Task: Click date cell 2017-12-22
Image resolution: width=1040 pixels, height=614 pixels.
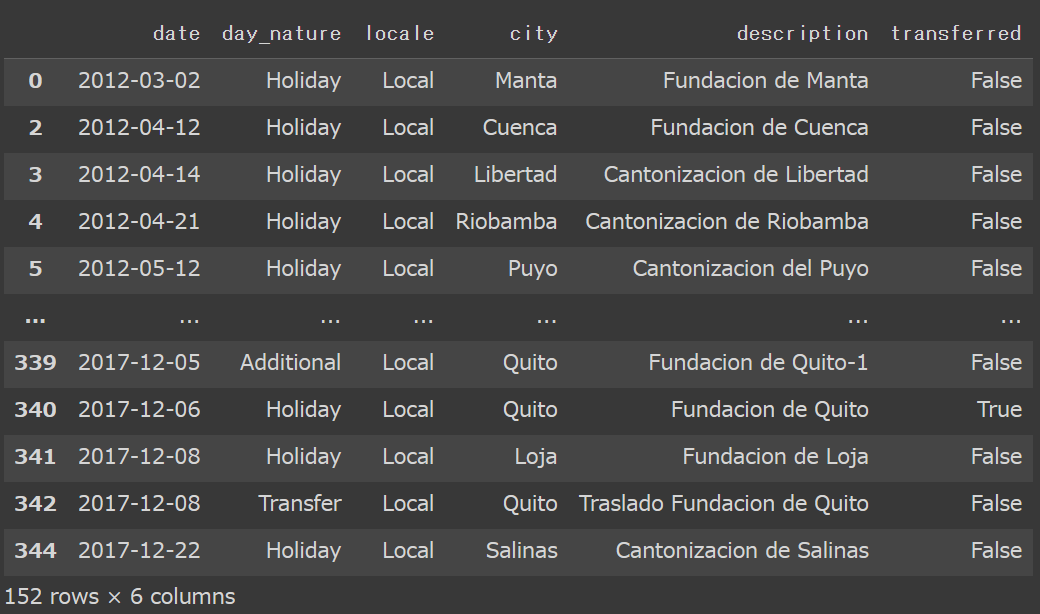Action: pyautogui.click(x=139, y=550)
